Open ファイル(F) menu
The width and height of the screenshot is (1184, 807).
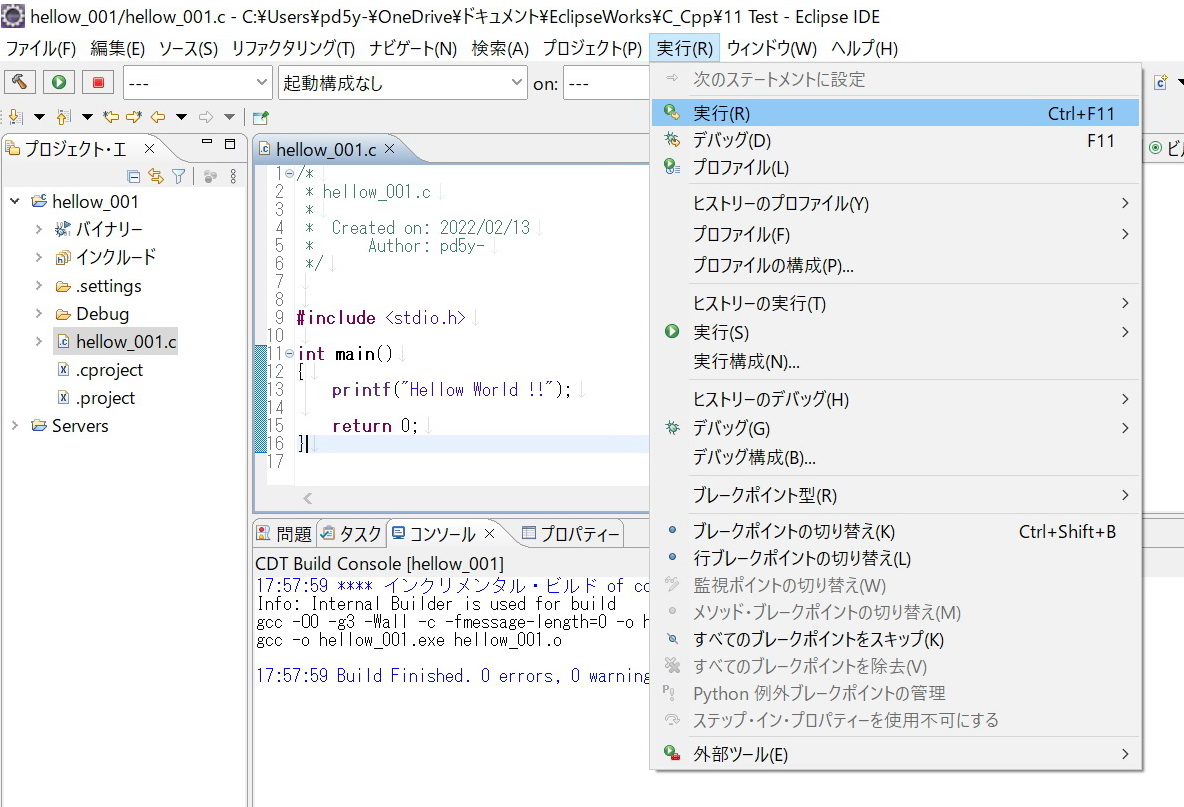tap(41, 48)
